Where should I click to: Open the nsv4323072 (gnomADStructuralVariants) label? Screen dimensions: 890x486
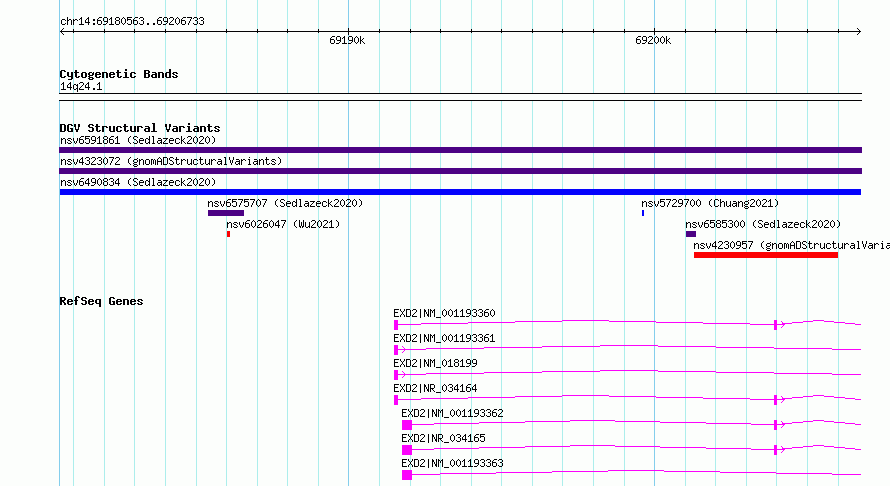171,161
